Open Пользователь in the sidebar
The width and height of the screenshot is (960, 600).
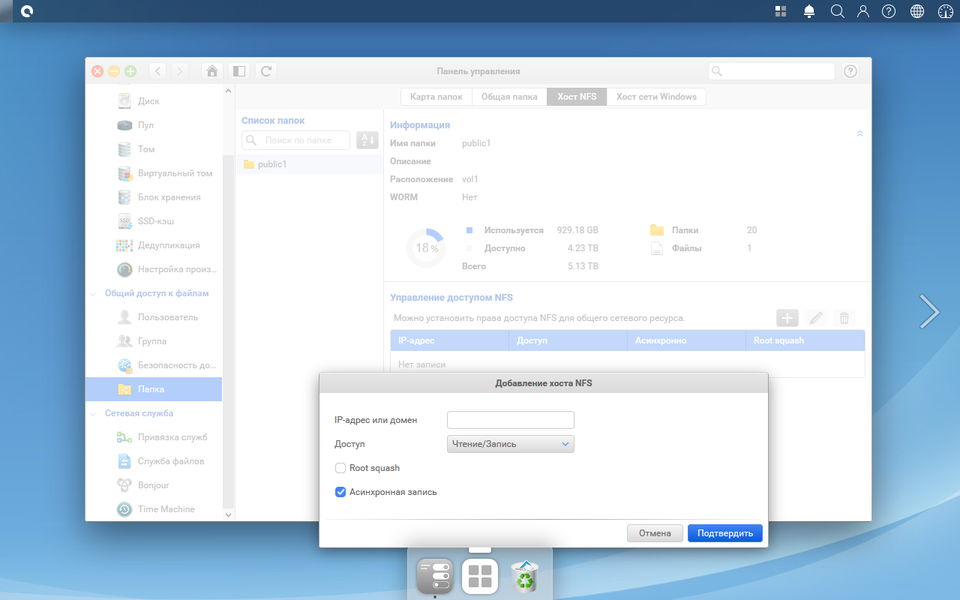pos(154,317)
